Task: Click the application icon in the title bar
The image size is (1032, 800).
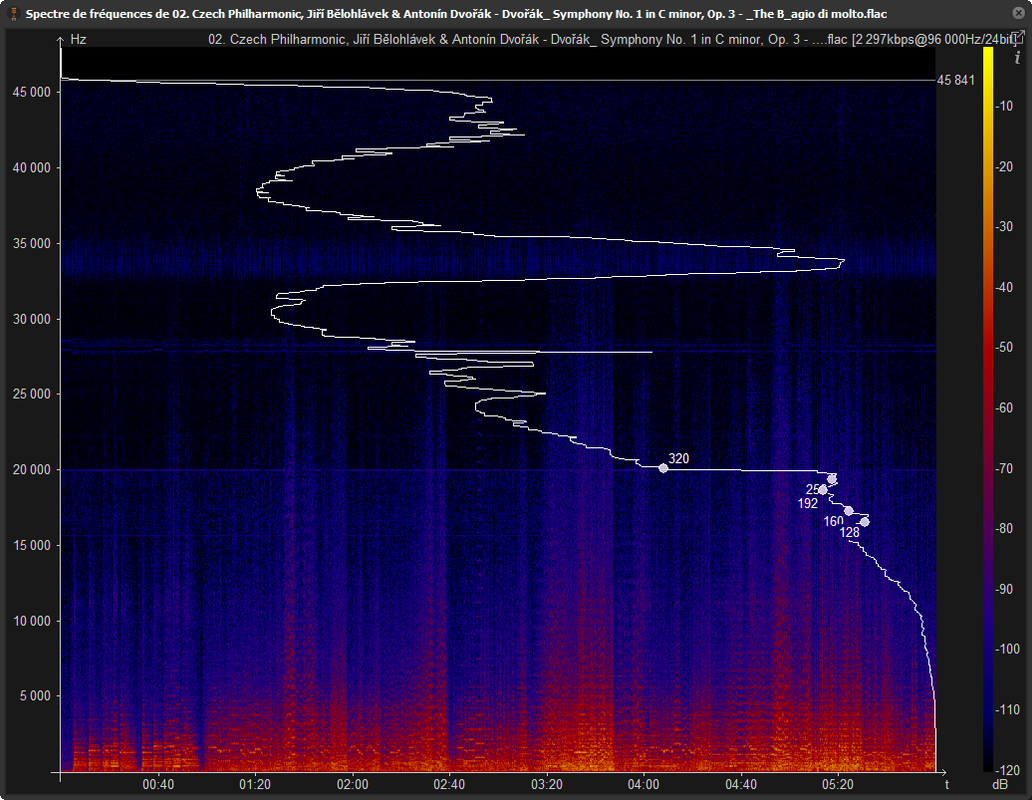Action: pos(13,14)
